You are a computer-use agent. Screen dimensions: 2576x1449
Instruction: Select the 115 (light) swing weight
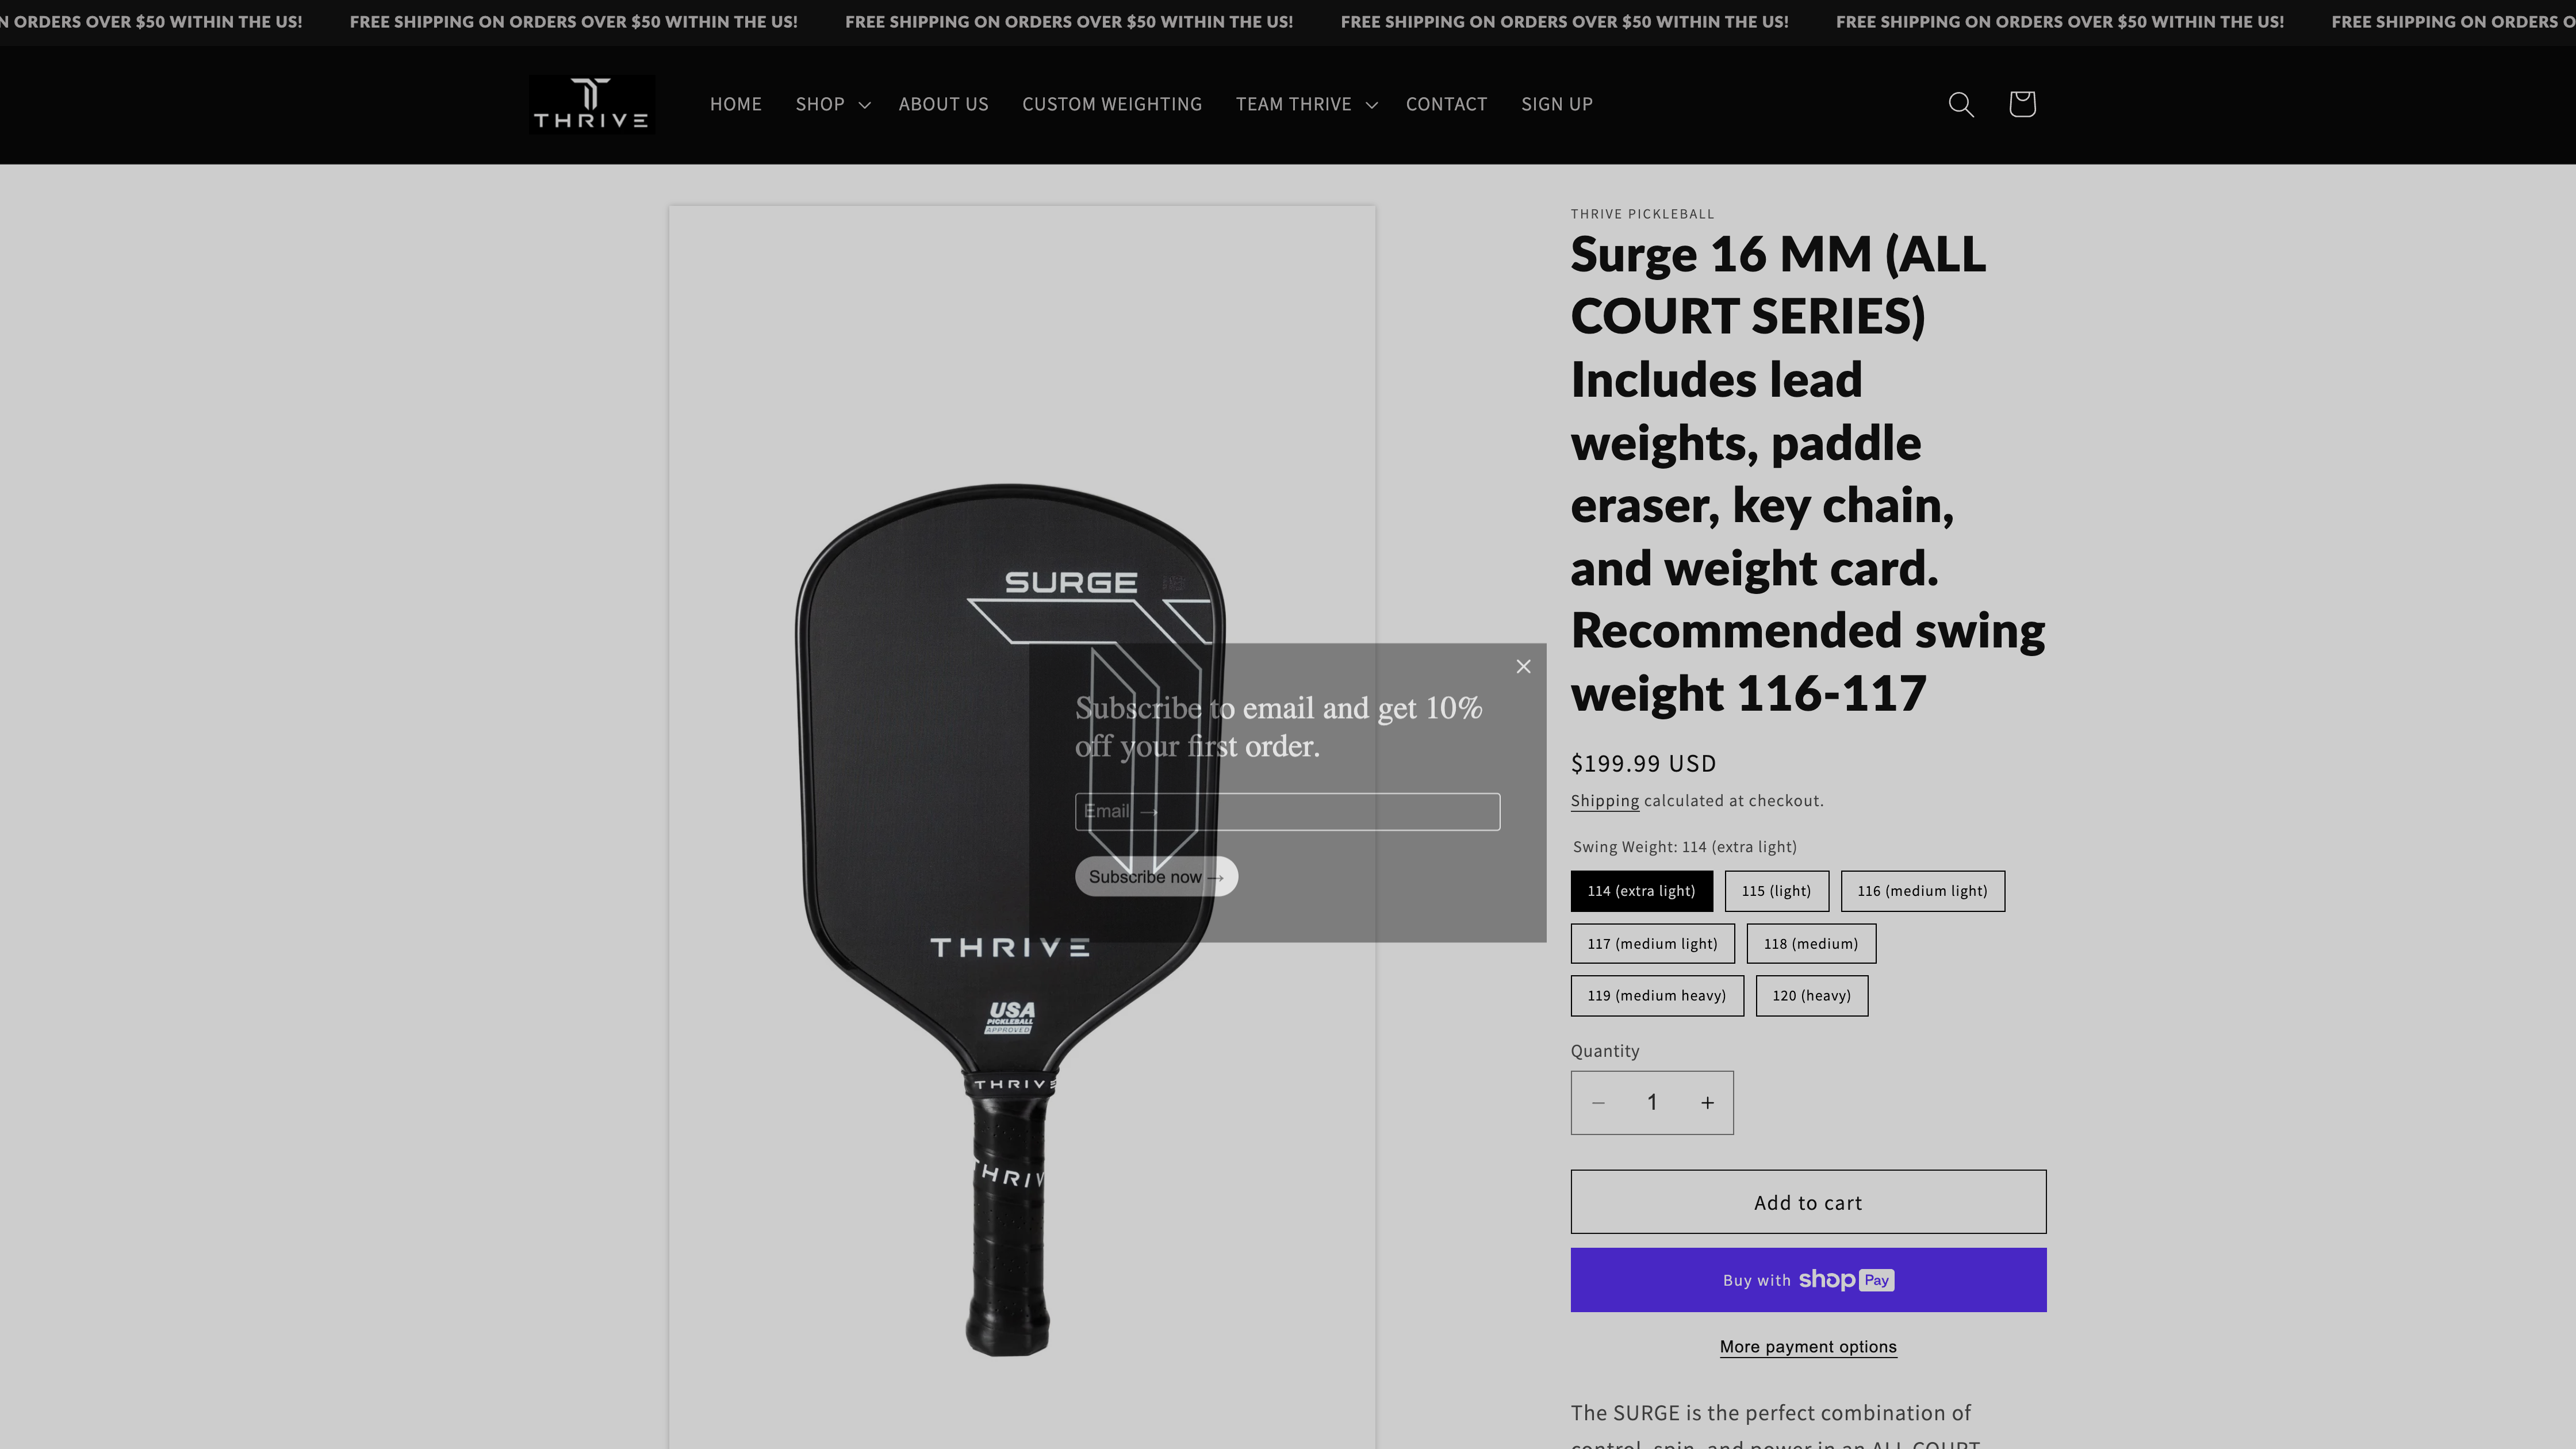[1777, 890]
